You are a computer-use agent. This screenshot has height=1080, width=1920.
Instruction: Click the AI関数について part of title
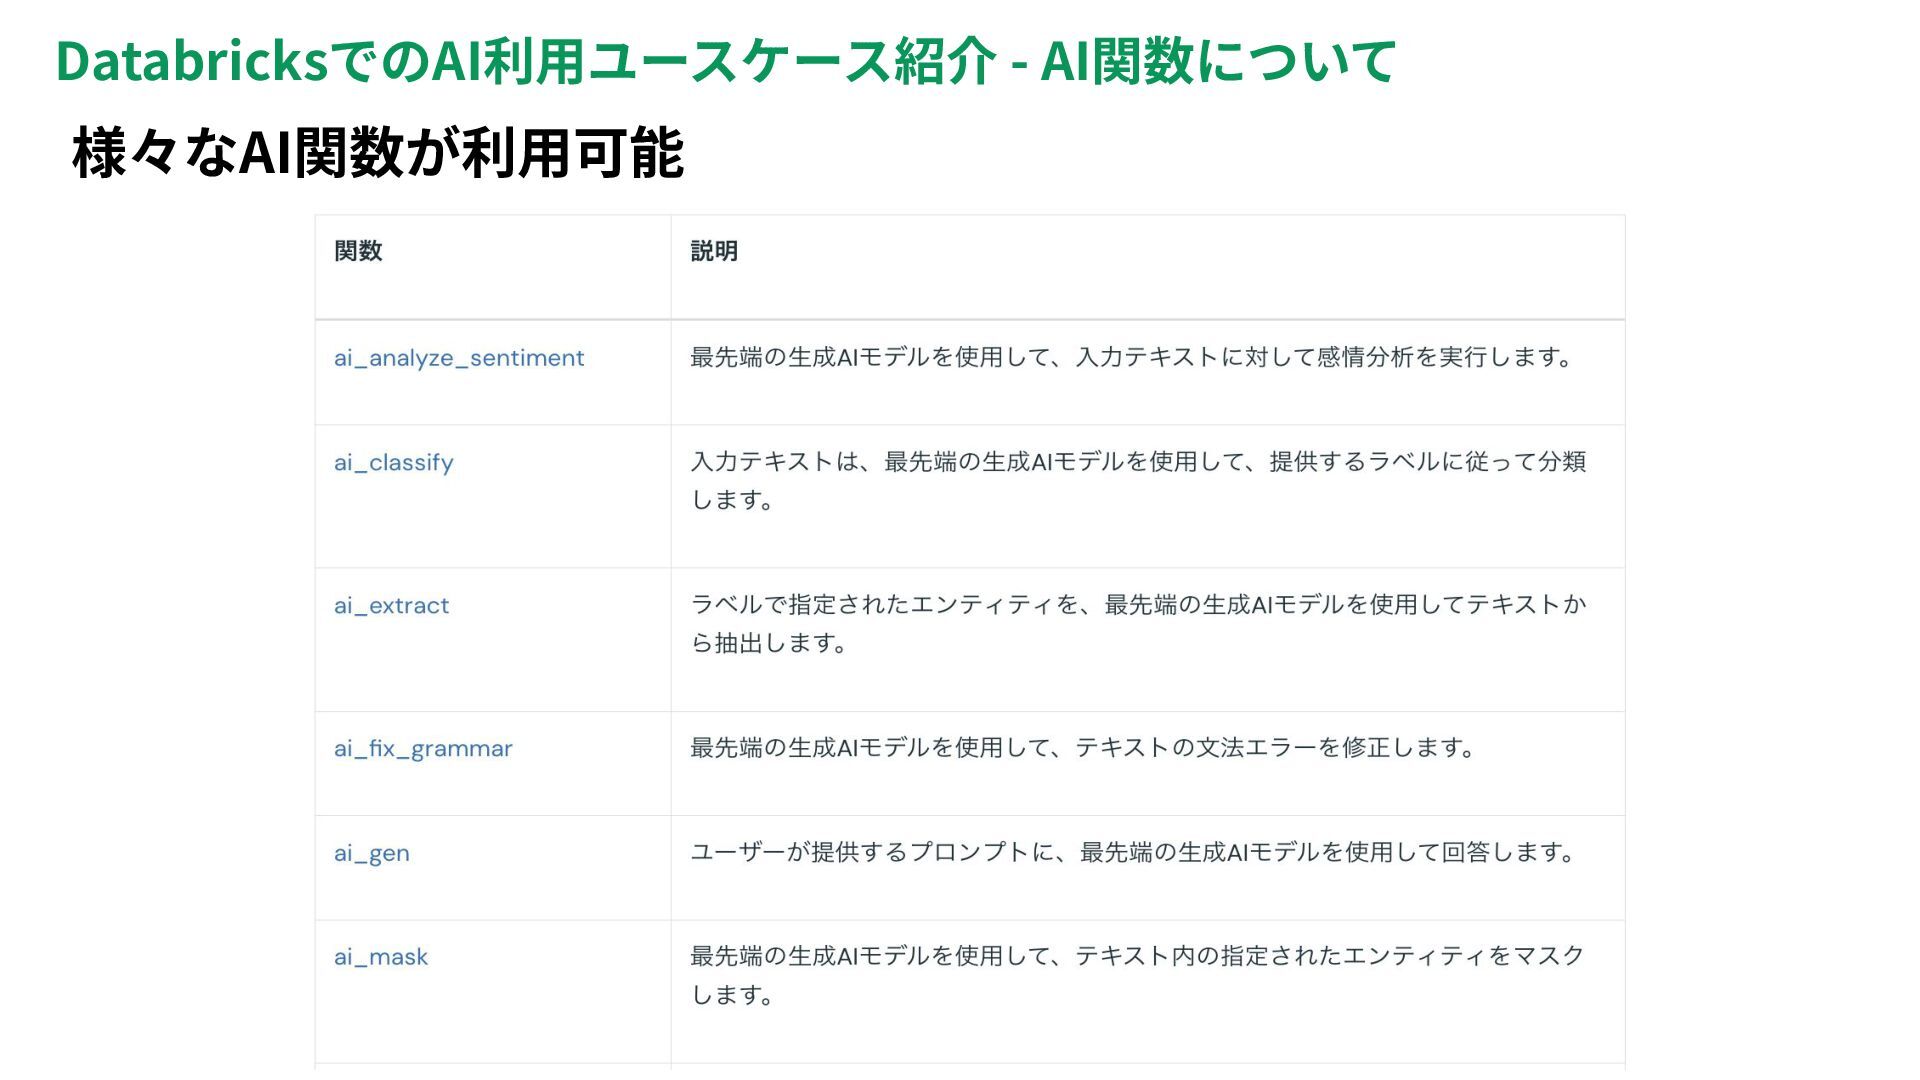1217,61
